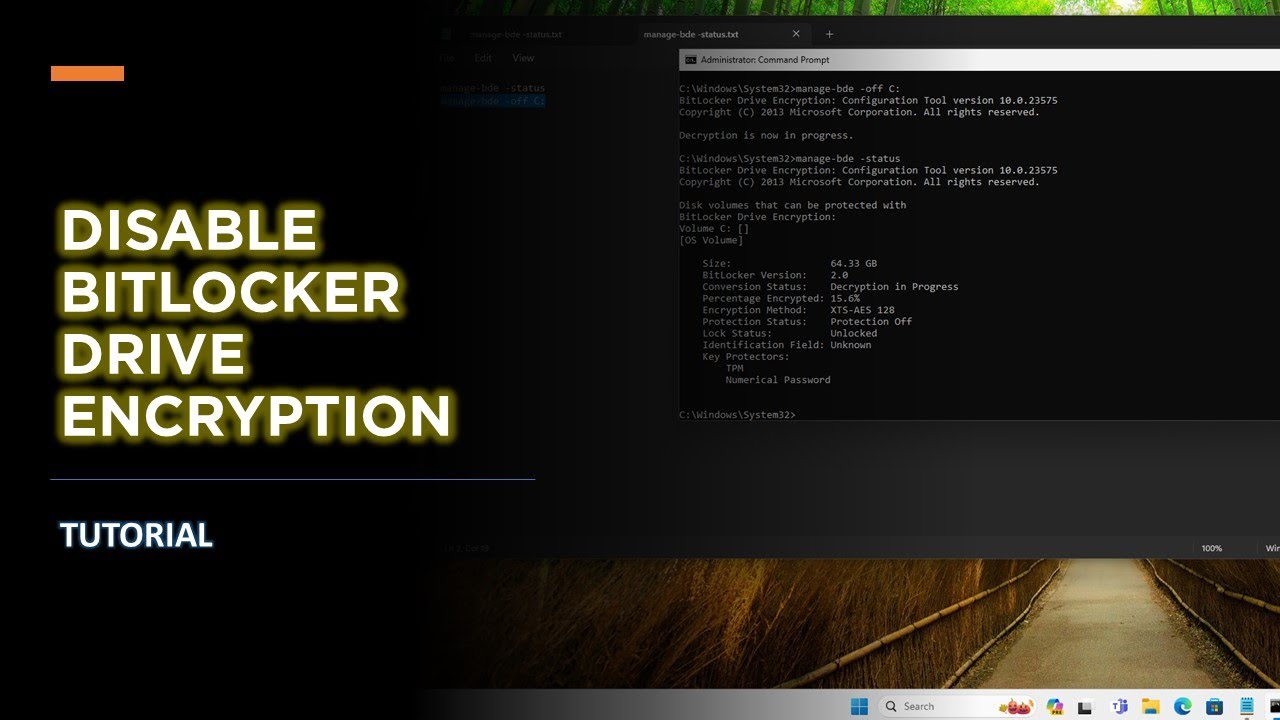
Task: Open Copilot from the taskbar
Action: click(x=1054, y=706)
